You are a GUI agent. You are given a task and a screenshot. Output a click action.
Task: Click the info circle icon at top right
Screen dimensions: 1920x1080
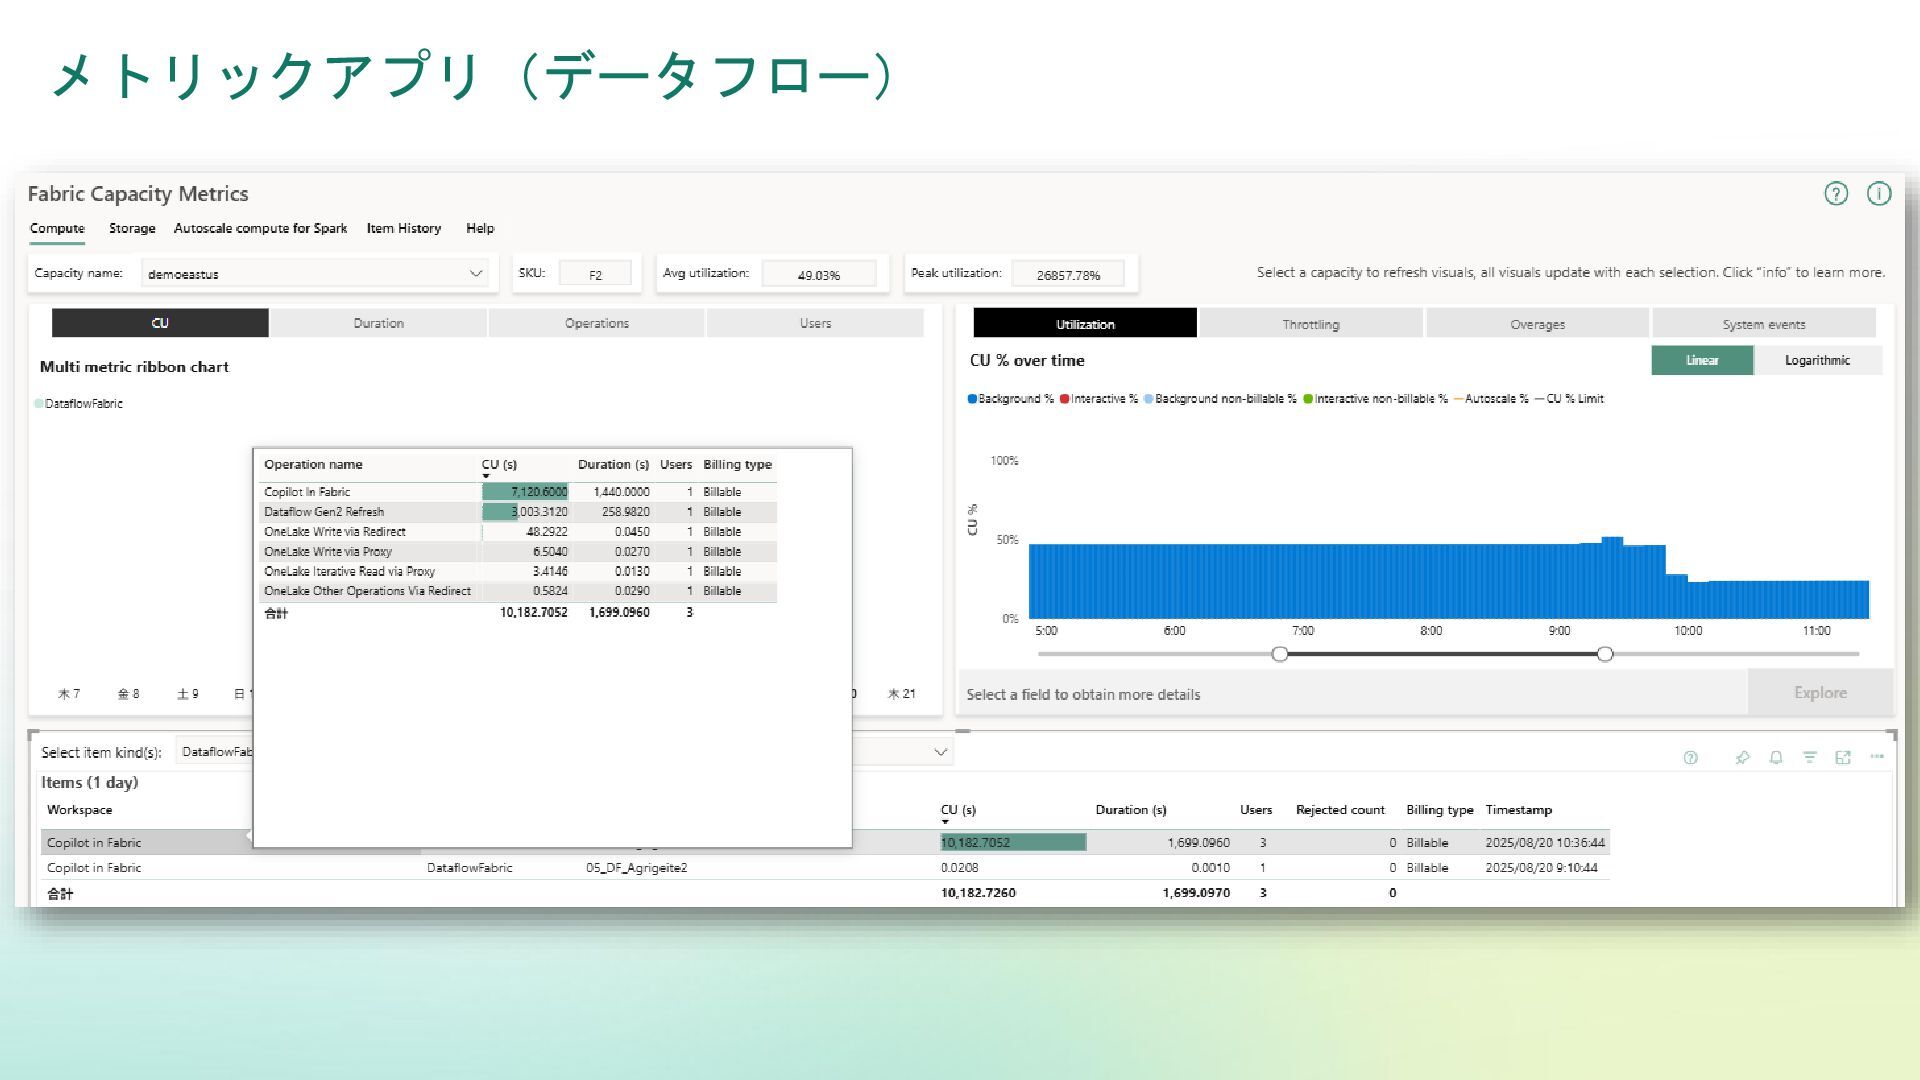point(1879,194)
